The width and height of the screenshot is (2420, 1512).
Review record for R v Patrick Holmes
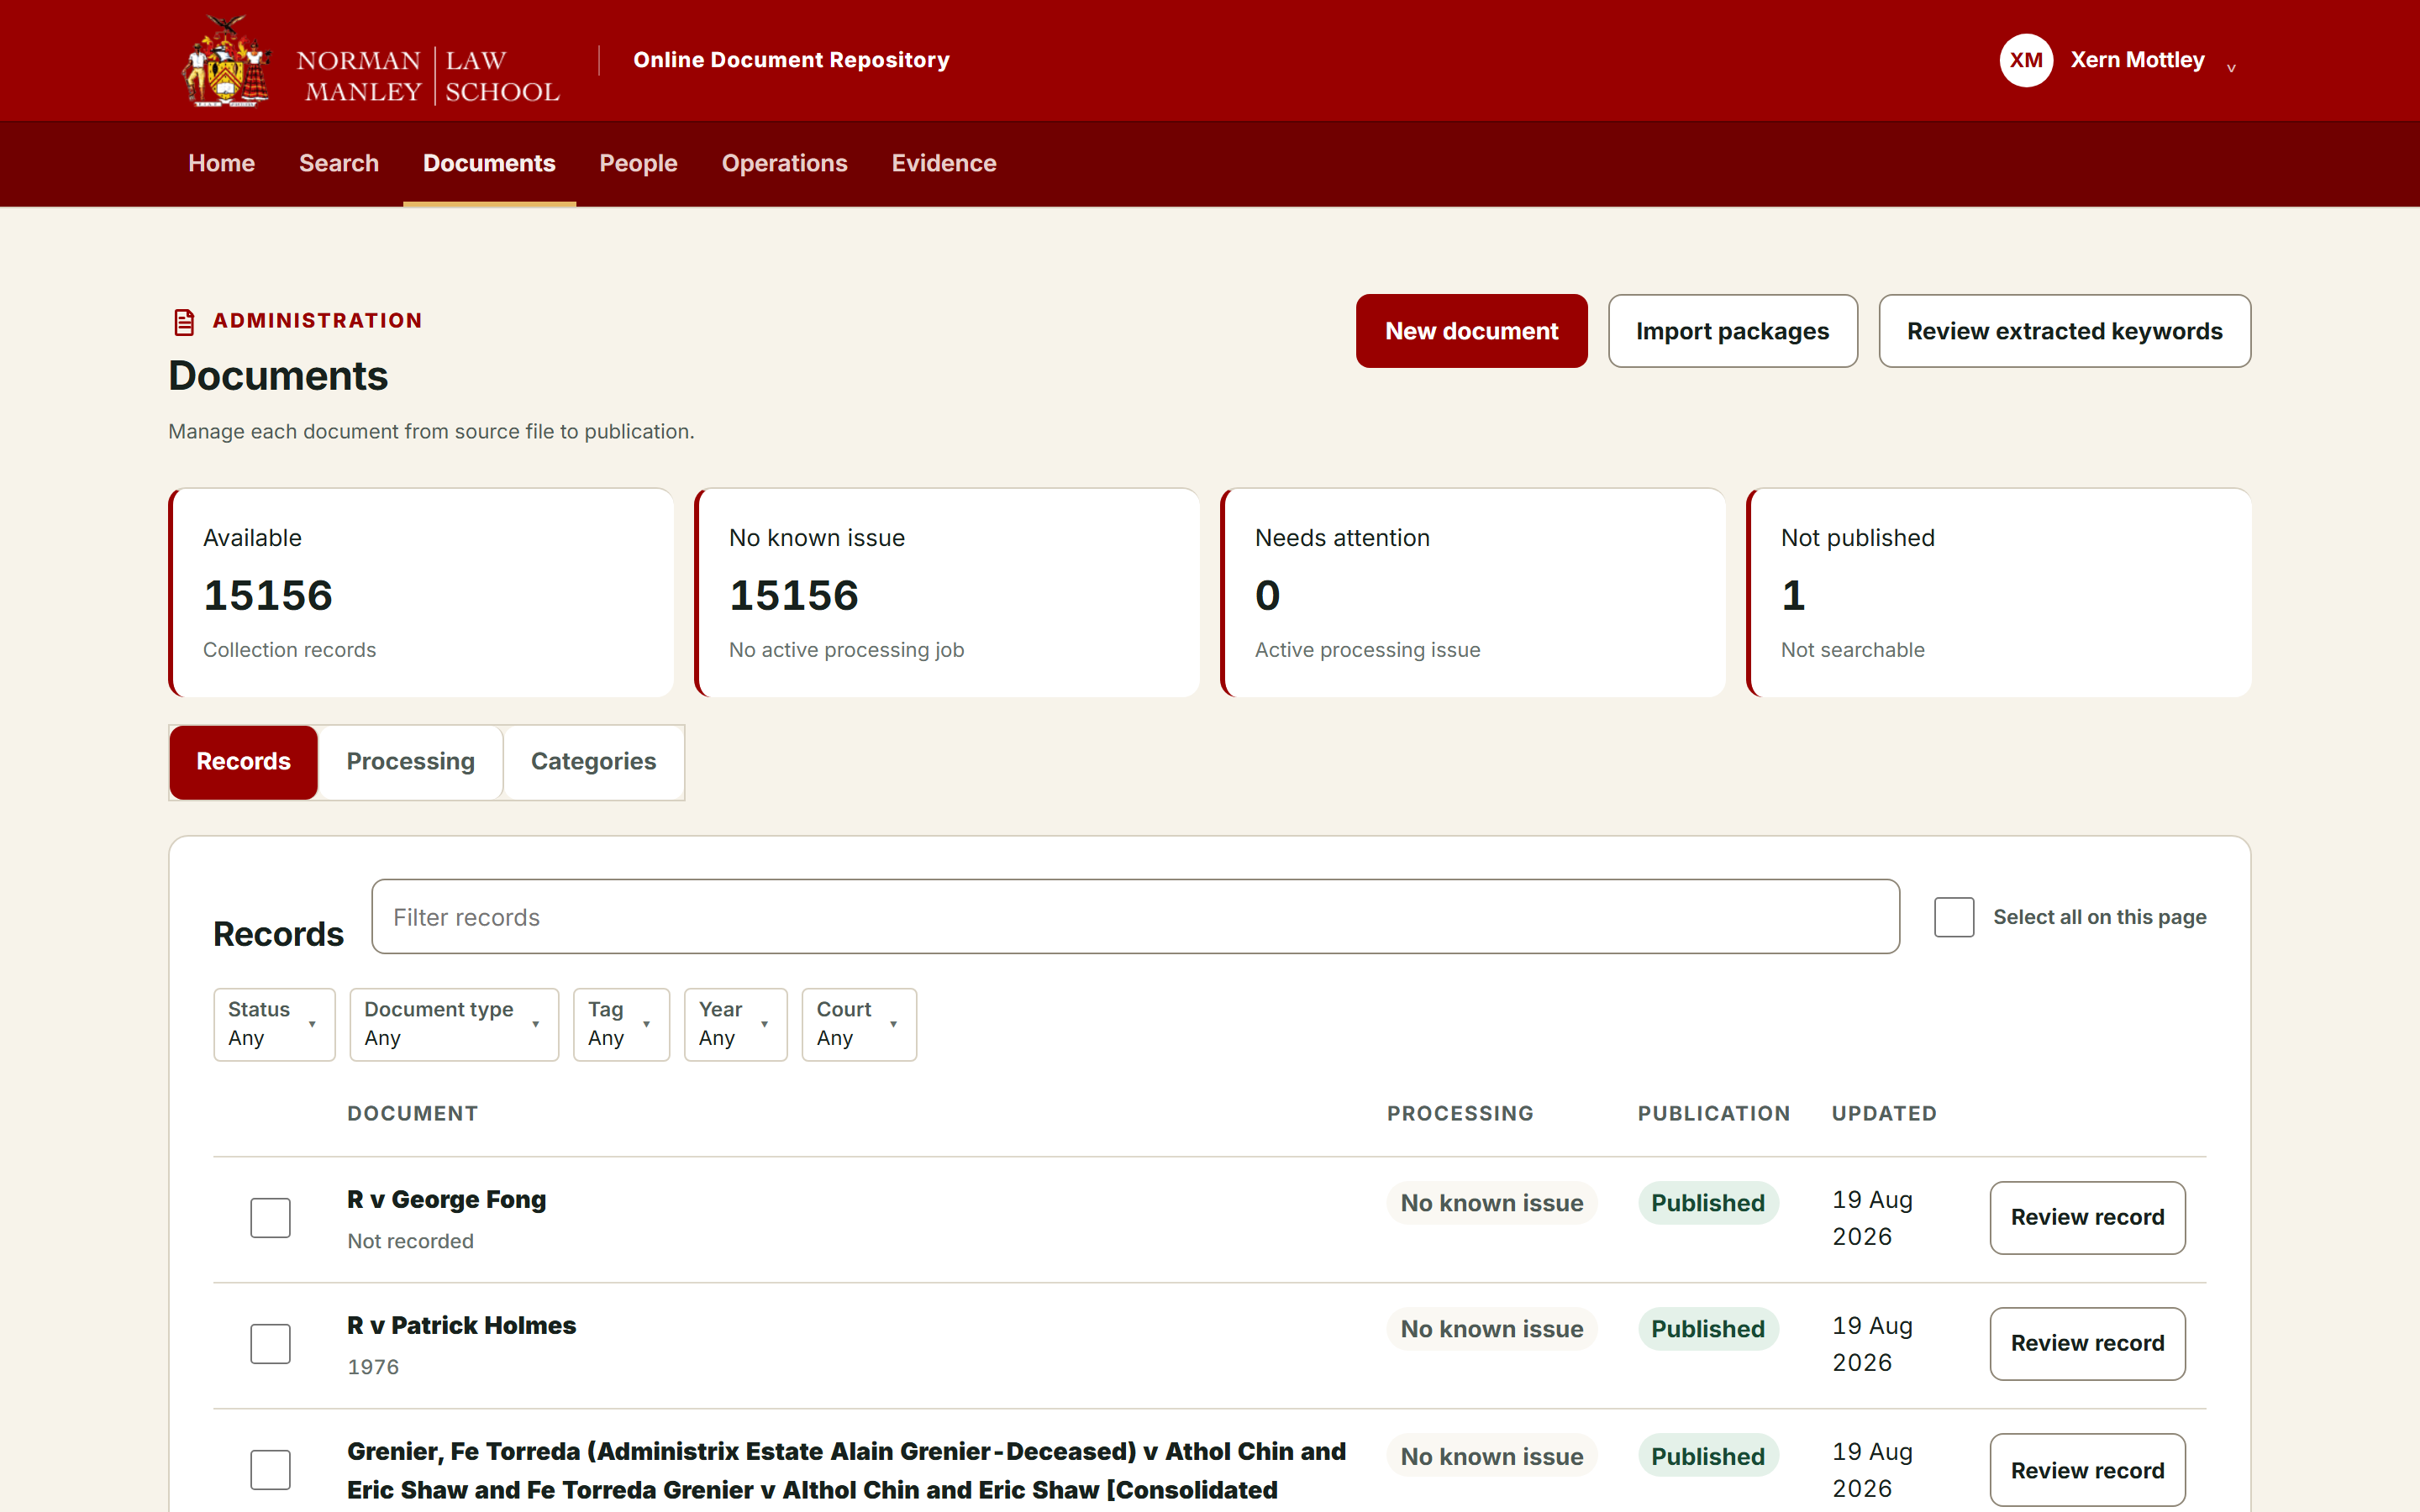coord(2087,1344)
